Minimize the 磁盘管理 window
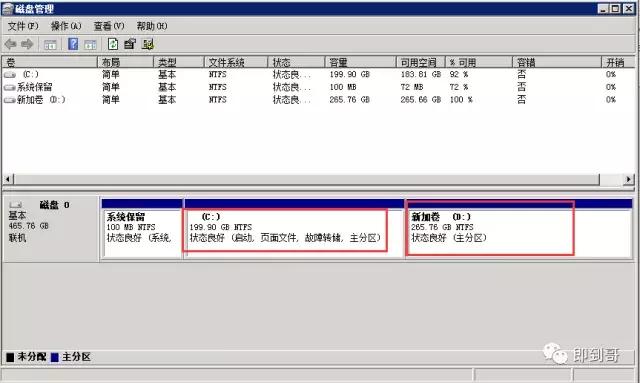This screenshot has height=383, width=640. point(603,9)
